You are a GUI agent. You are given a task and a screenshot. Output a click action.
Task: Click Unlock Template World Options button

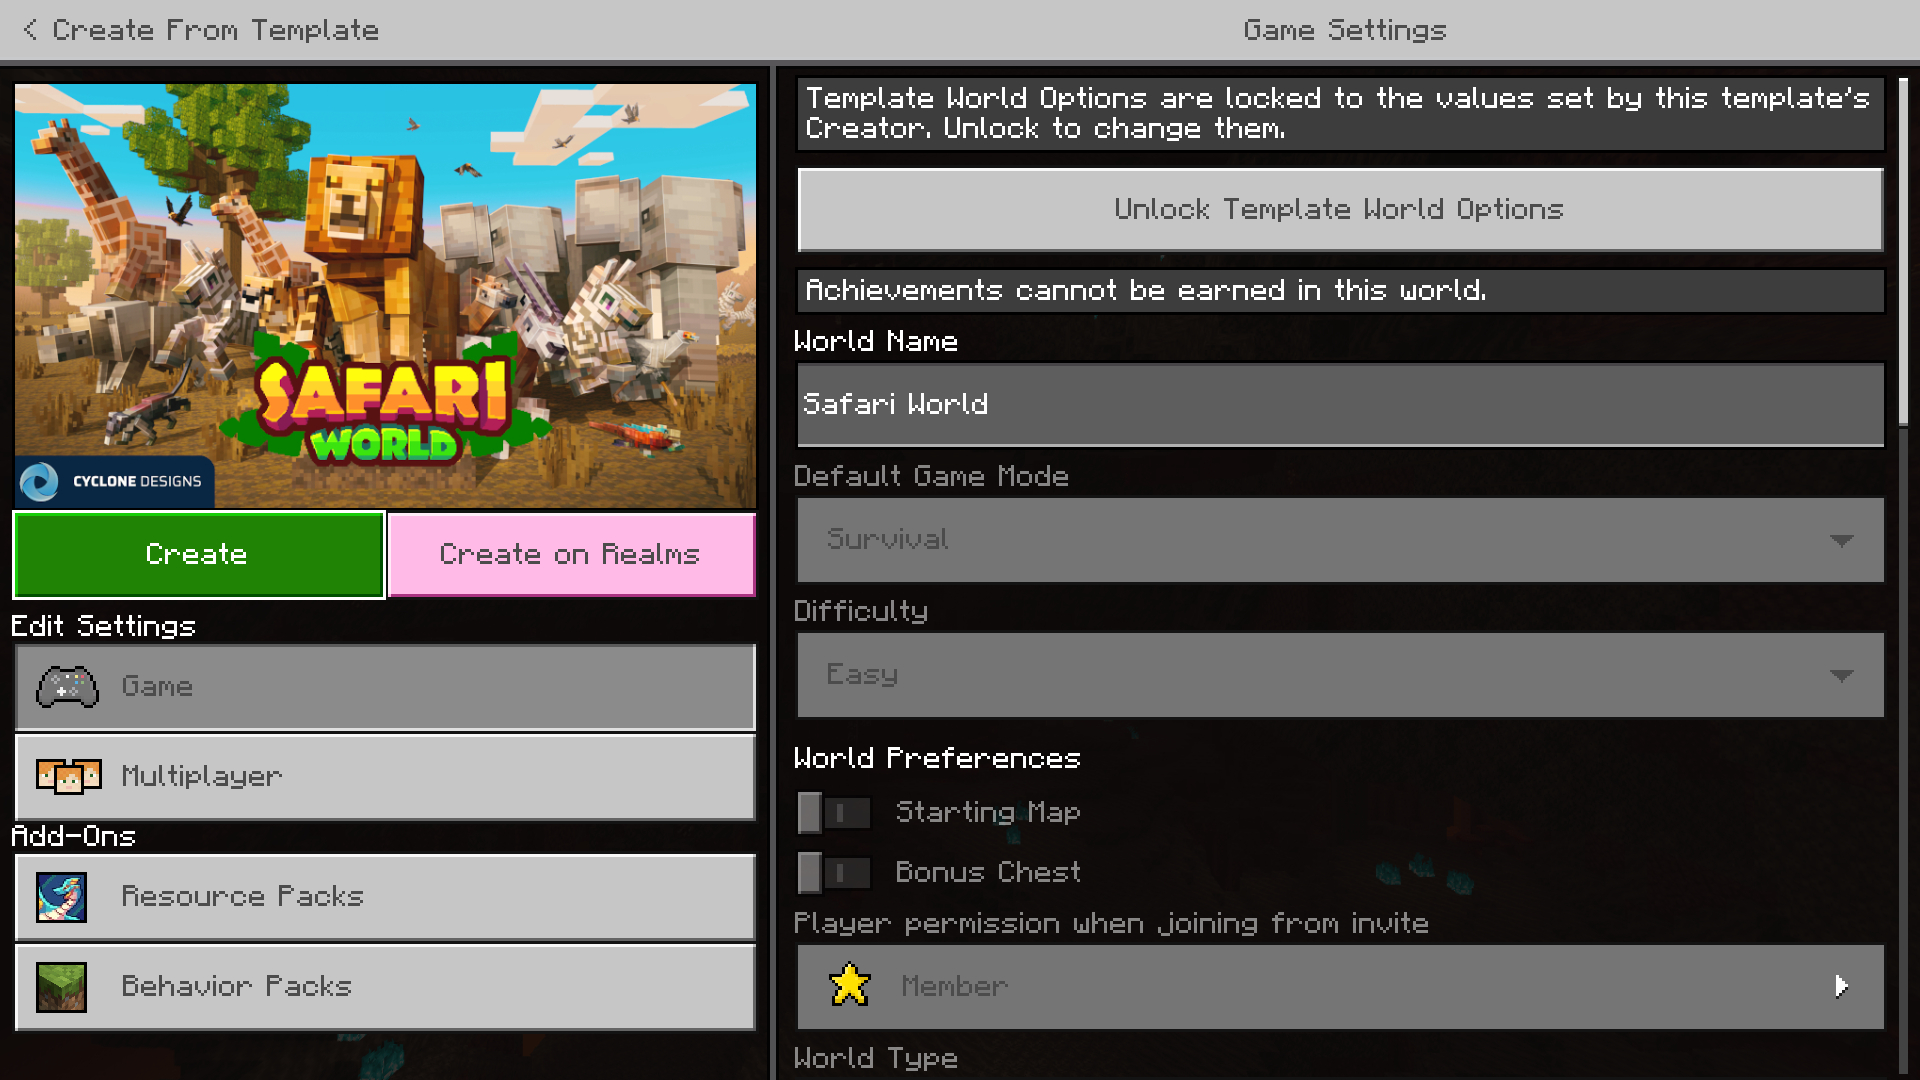pos(1340,208)
